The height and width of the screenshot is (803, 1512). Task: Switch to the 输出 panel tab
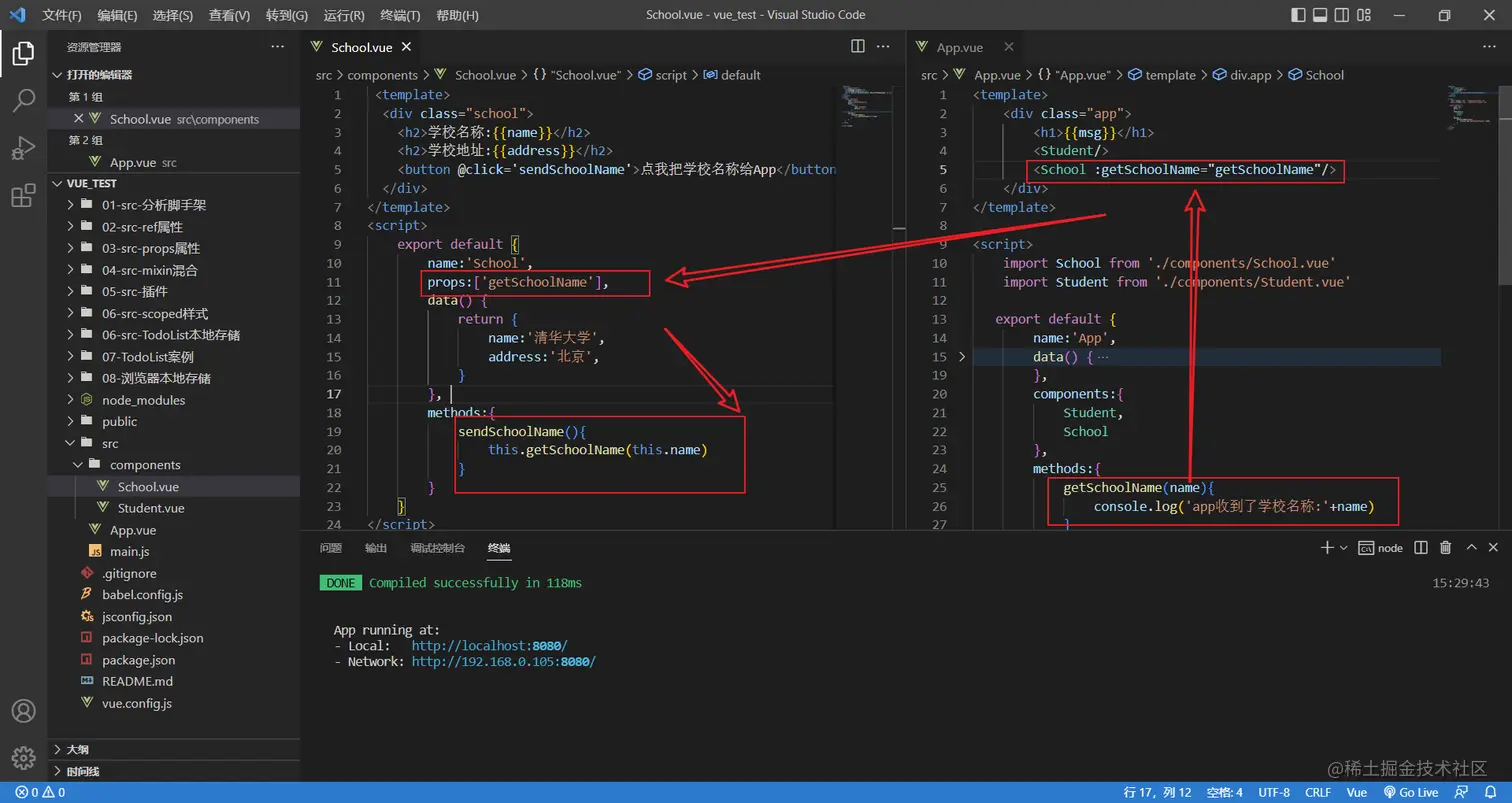pos(376,548)
